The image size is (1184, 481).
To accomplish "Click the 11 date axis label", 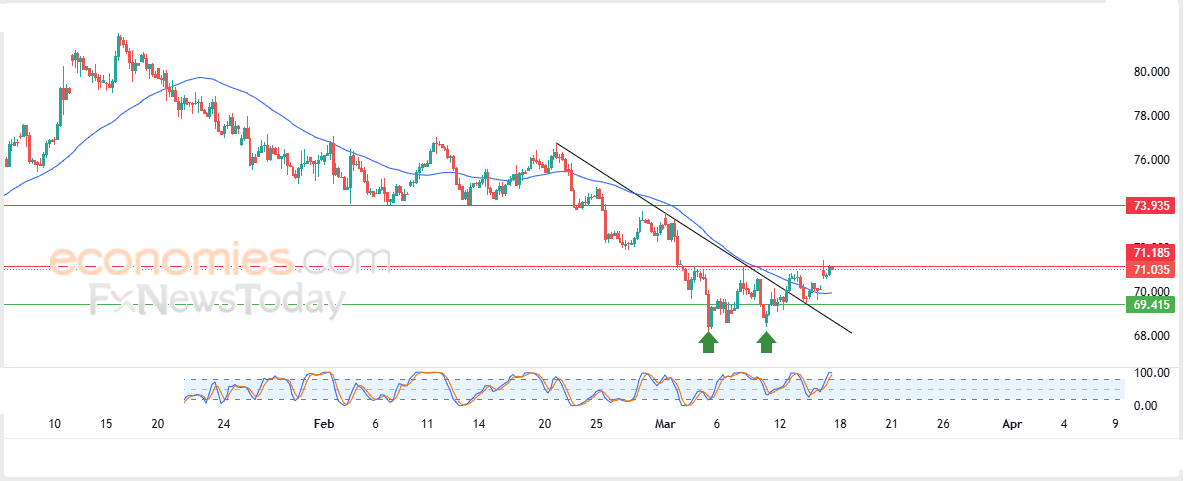I will (x=427, y=424).
